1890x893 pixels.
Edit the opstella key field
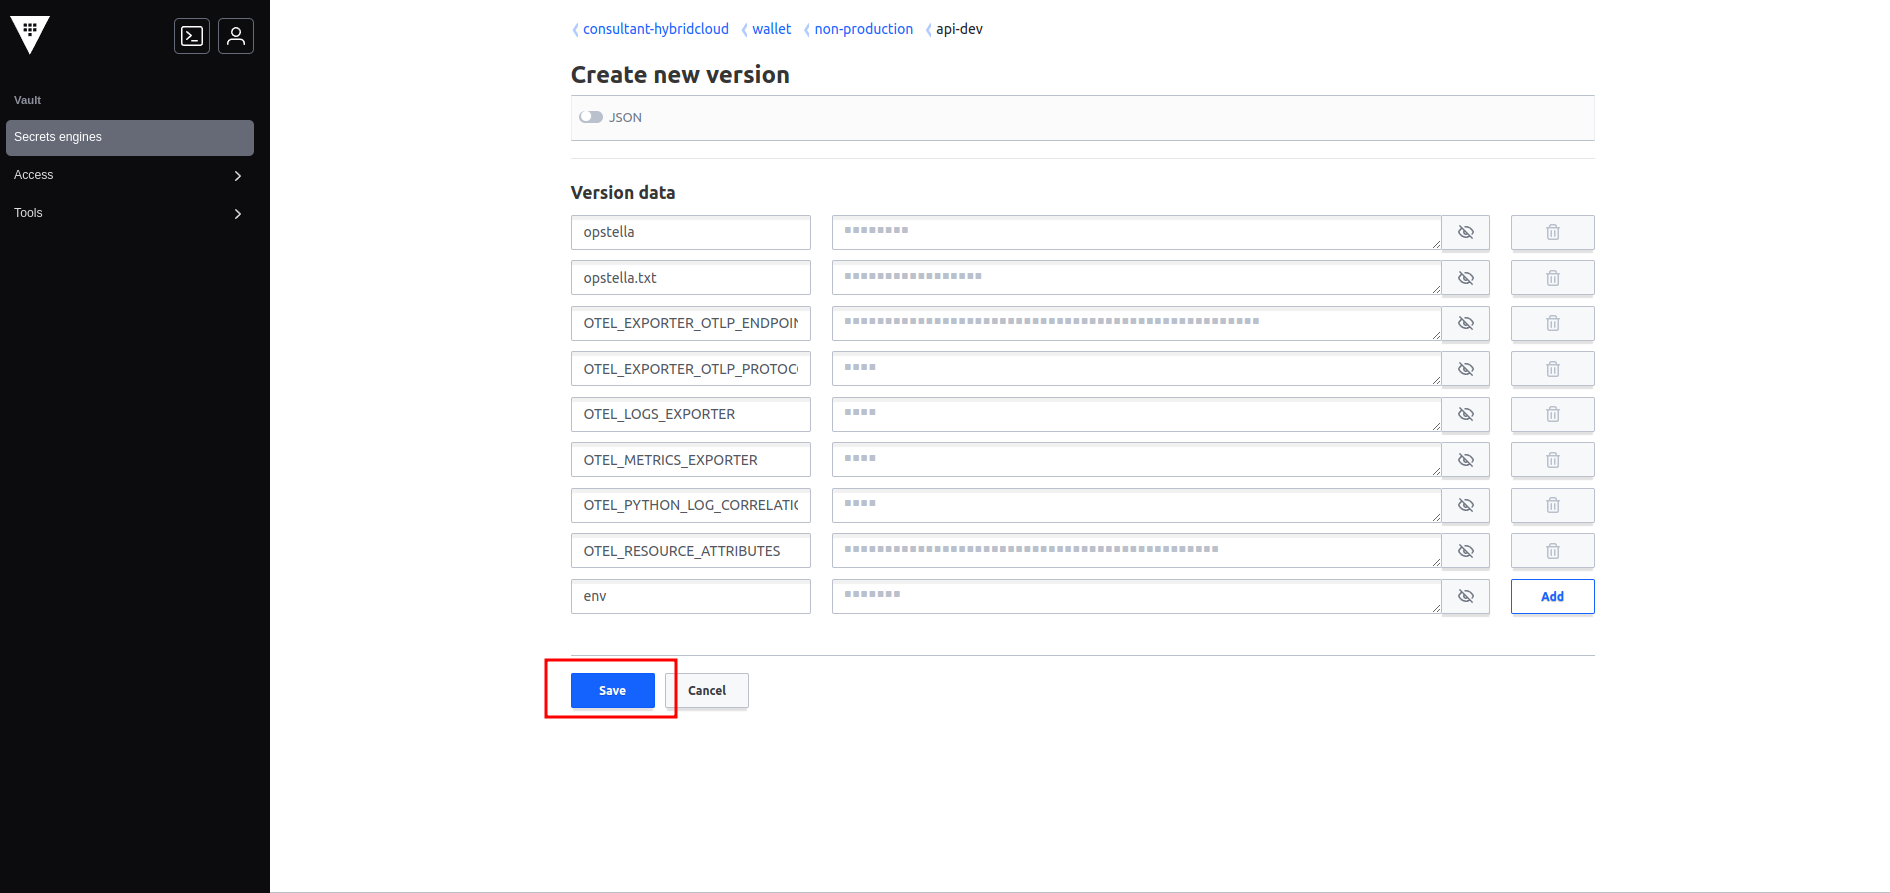[x=691, y=232]
